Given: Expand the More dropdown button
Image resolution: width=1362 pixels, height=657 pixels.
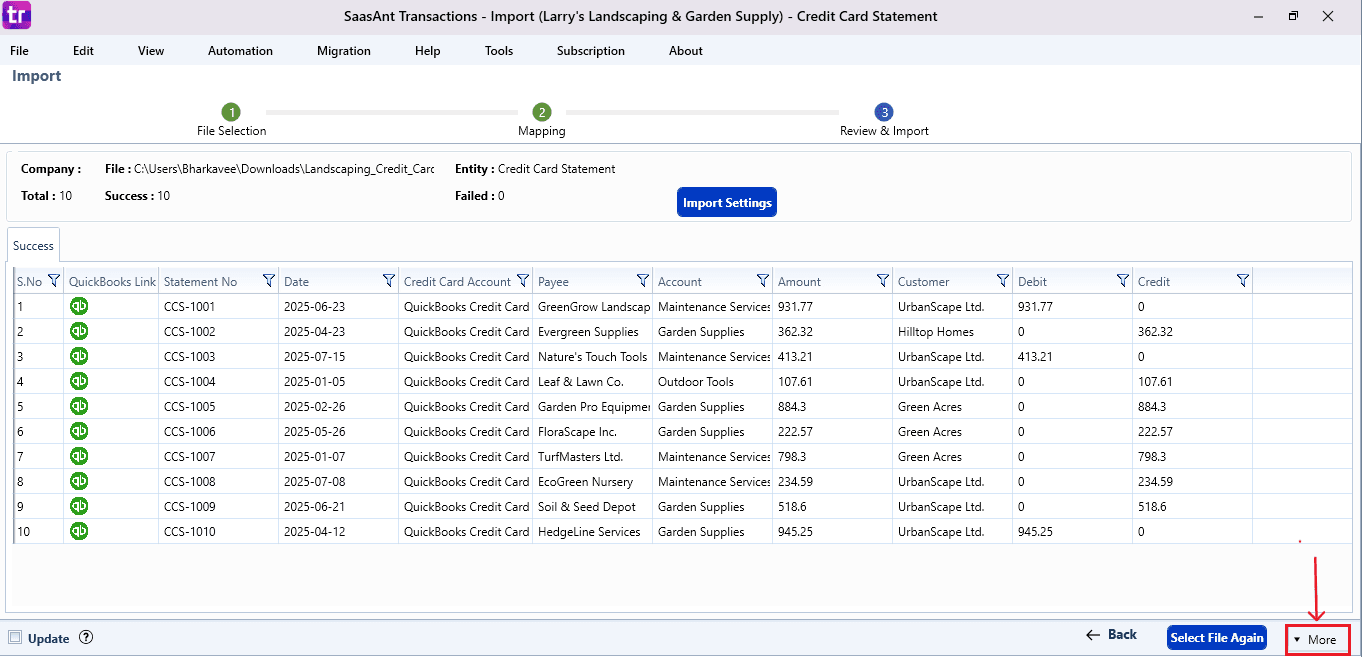Looking at the screenshot, I should [1317, 639].
